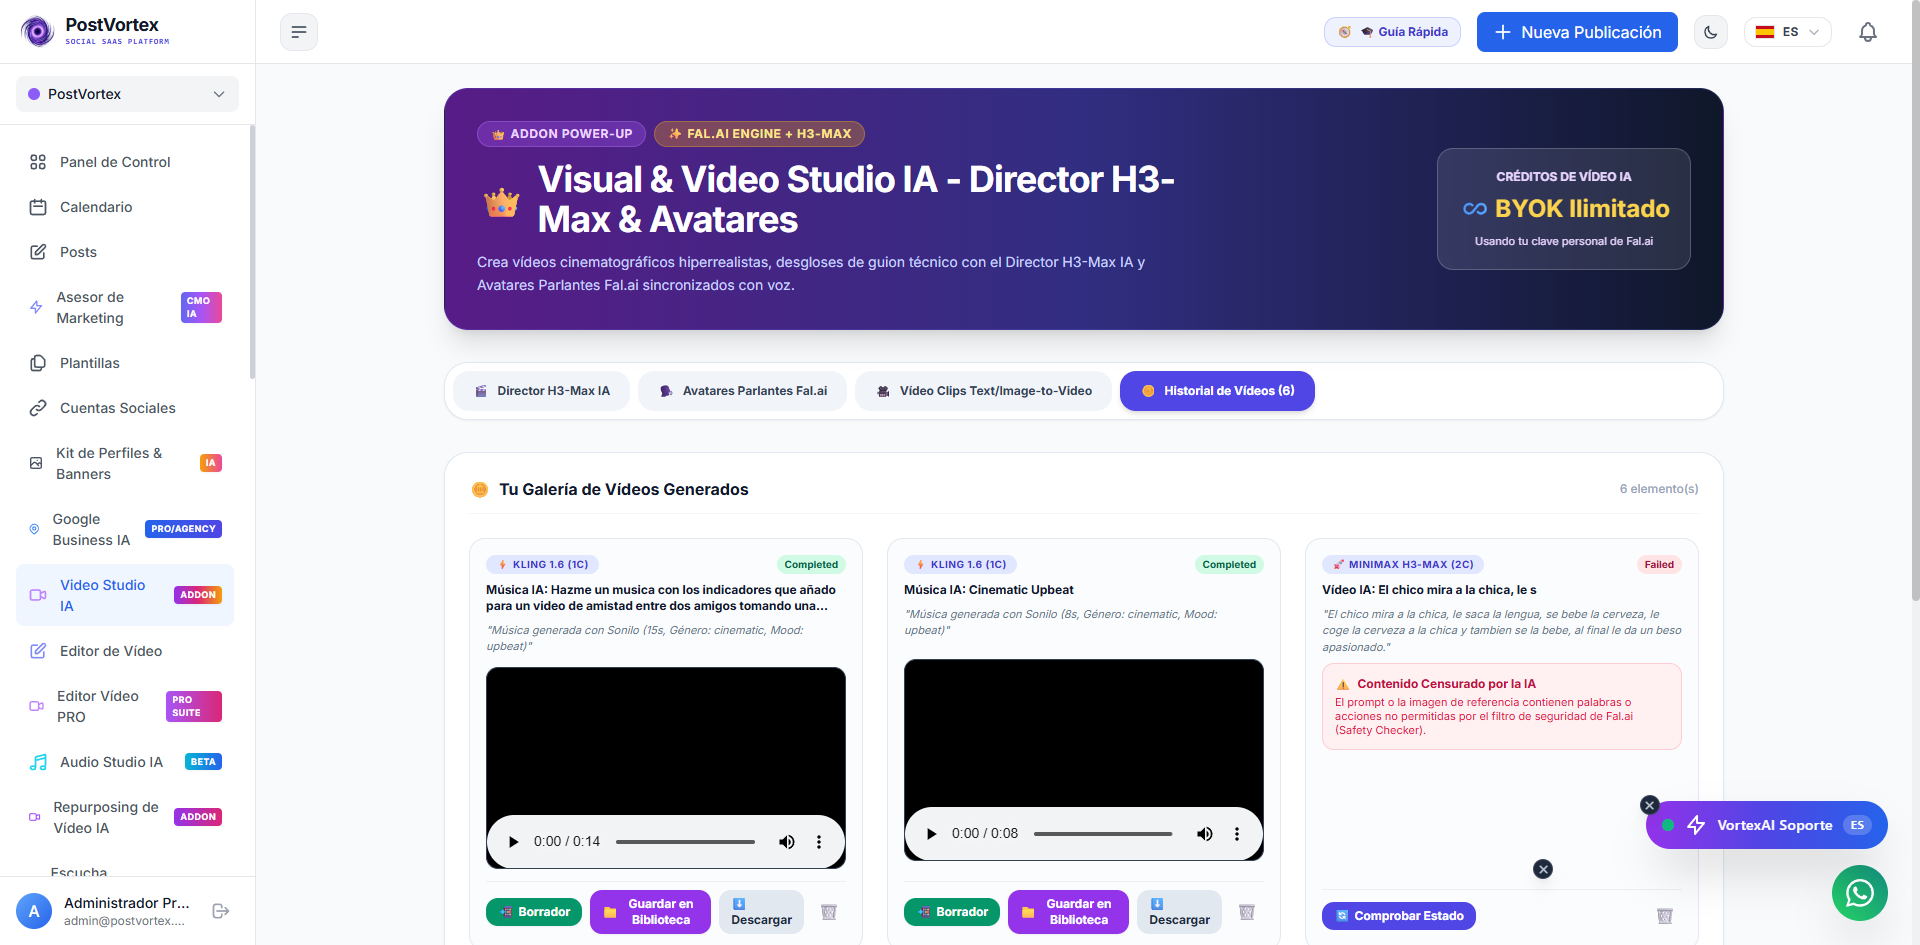Click the Repurposing de Vídeo IA icon
This screenshot has height=945, width=1920.
[x=35, y=817]
